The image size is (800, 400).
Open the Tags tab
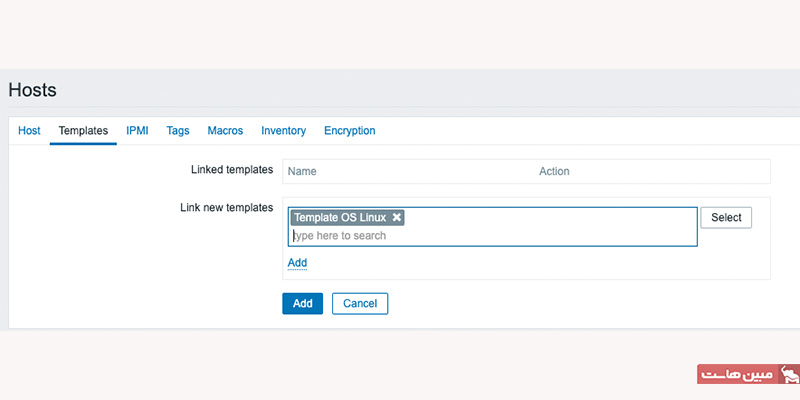pyautogui.click(x=178, y=131)
